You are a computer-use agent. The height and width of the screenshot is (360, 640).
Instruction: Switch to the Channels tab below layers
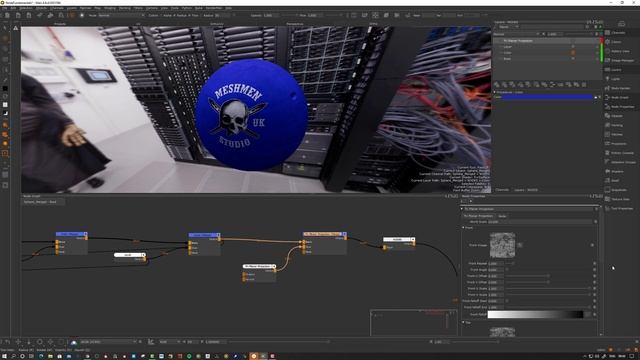[502, 190]
